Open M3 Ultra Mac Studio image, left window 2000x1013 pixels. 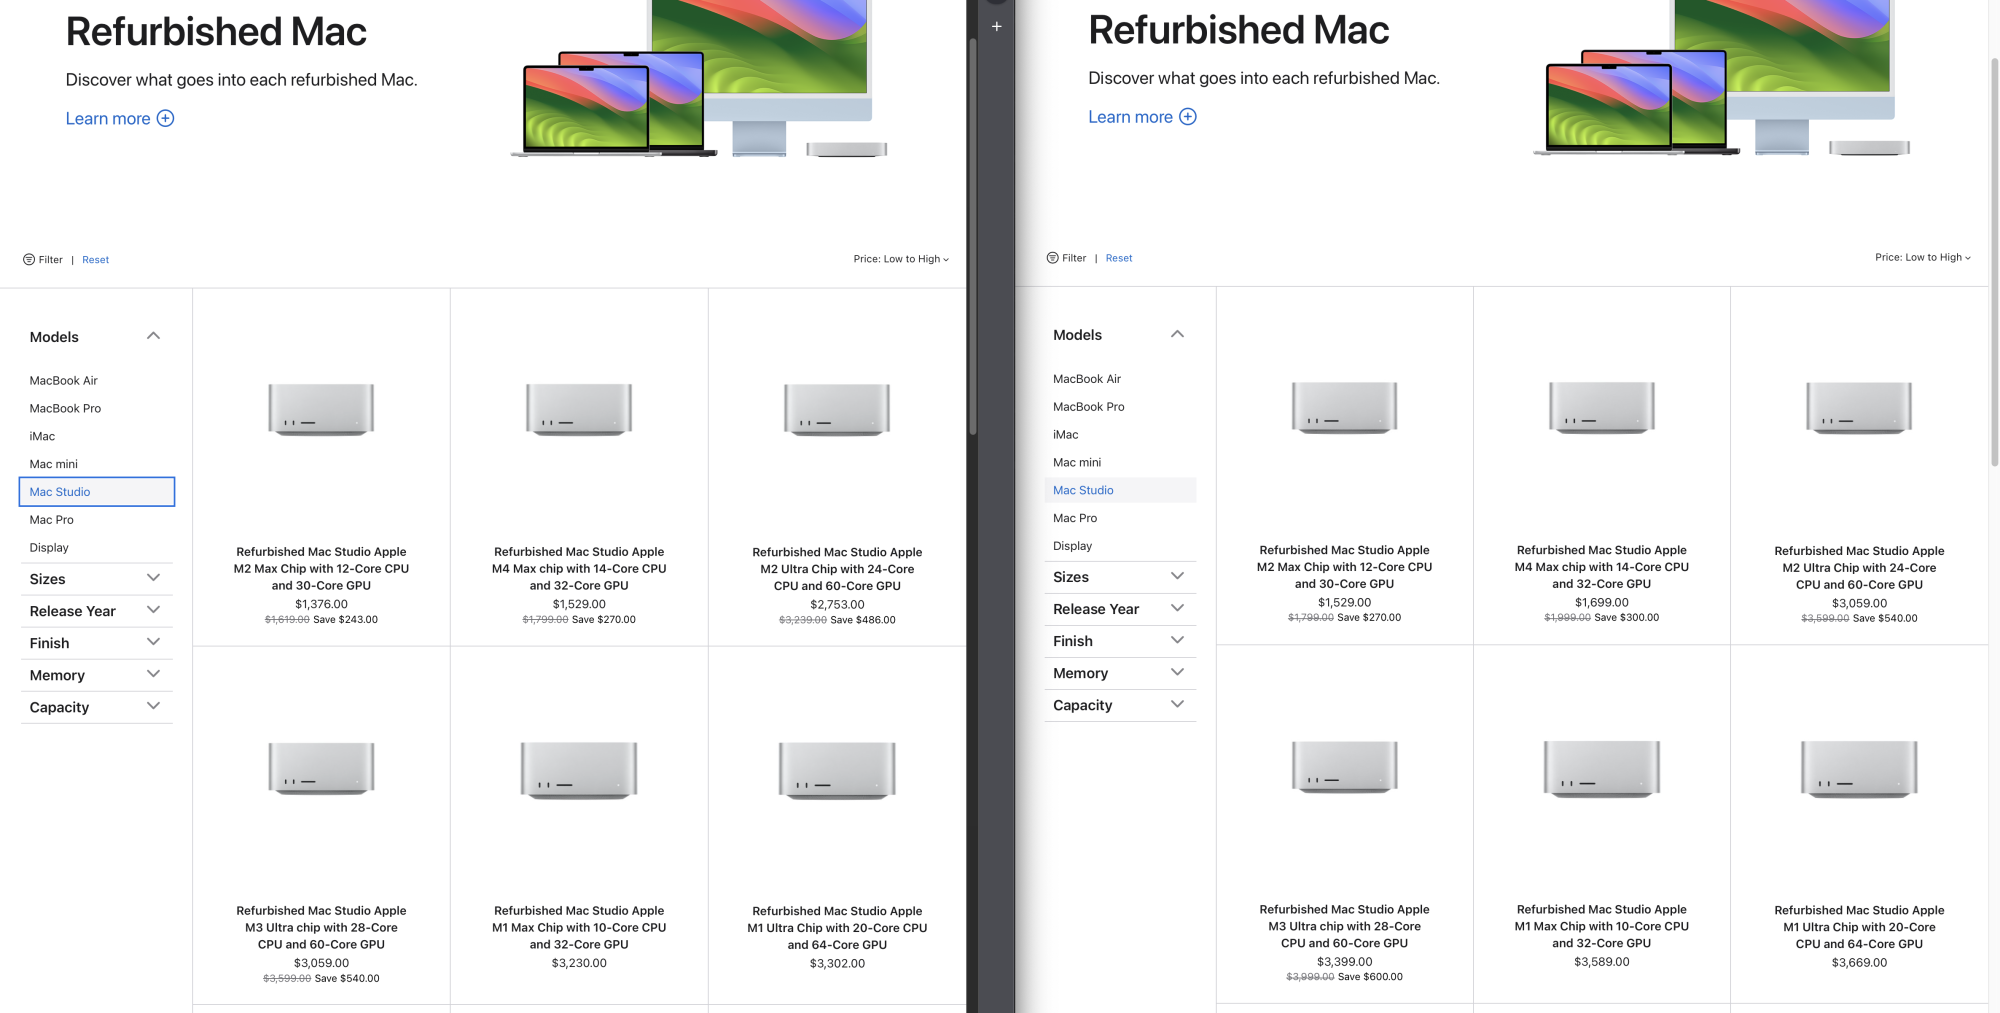click(321, 769)
